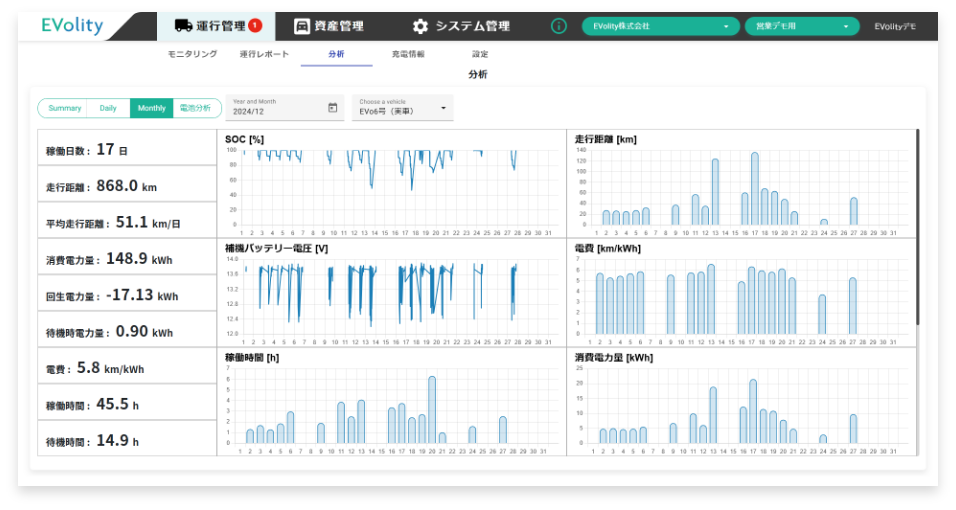Click the charts panel vertical scrollbar

click(917, 227)
